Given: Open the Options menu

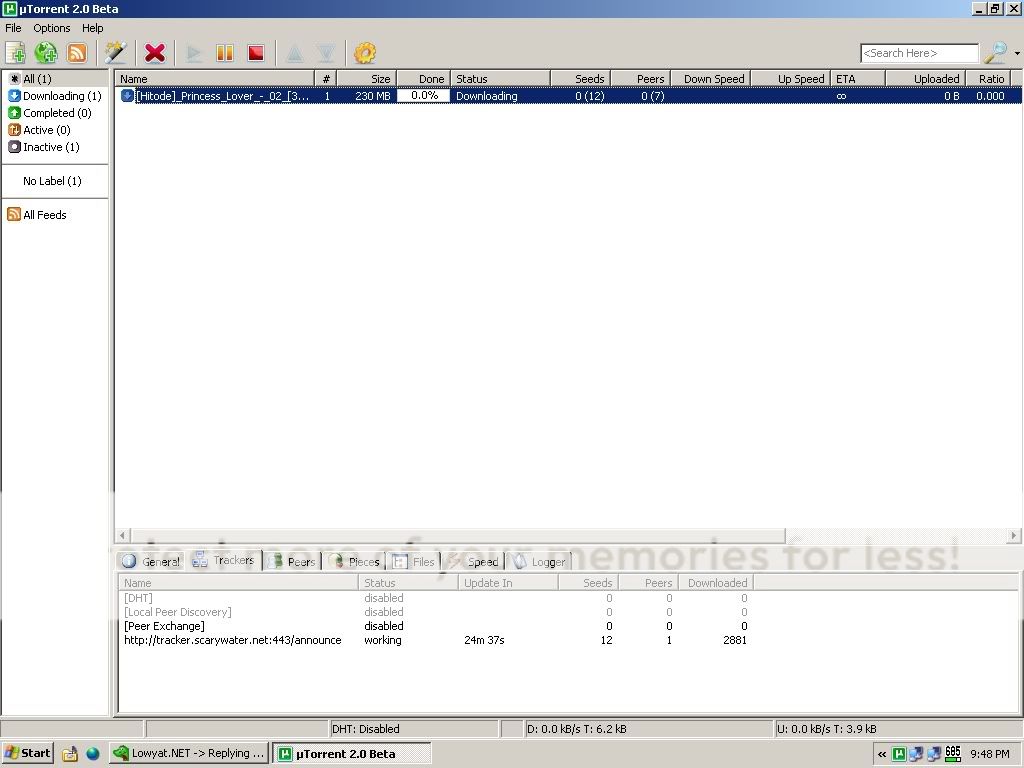Looking at the screenshot, I should click(52, 28).
